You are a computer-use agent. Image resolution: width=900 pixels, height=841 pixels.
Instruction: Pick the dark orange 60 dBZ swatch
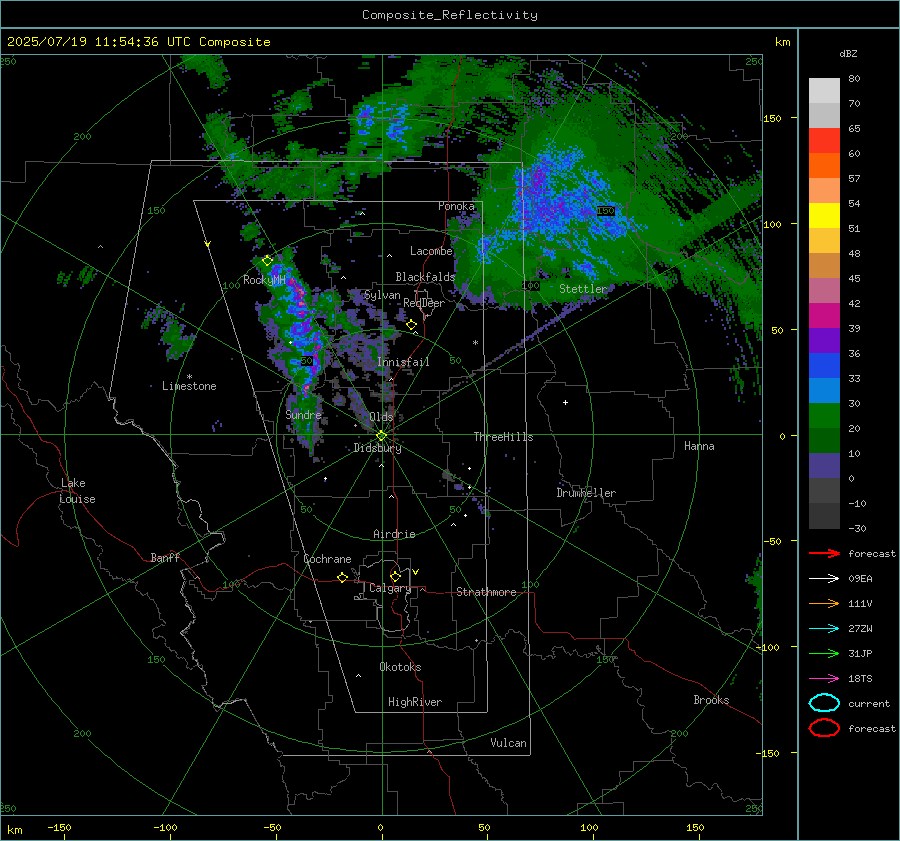point(824,165)
